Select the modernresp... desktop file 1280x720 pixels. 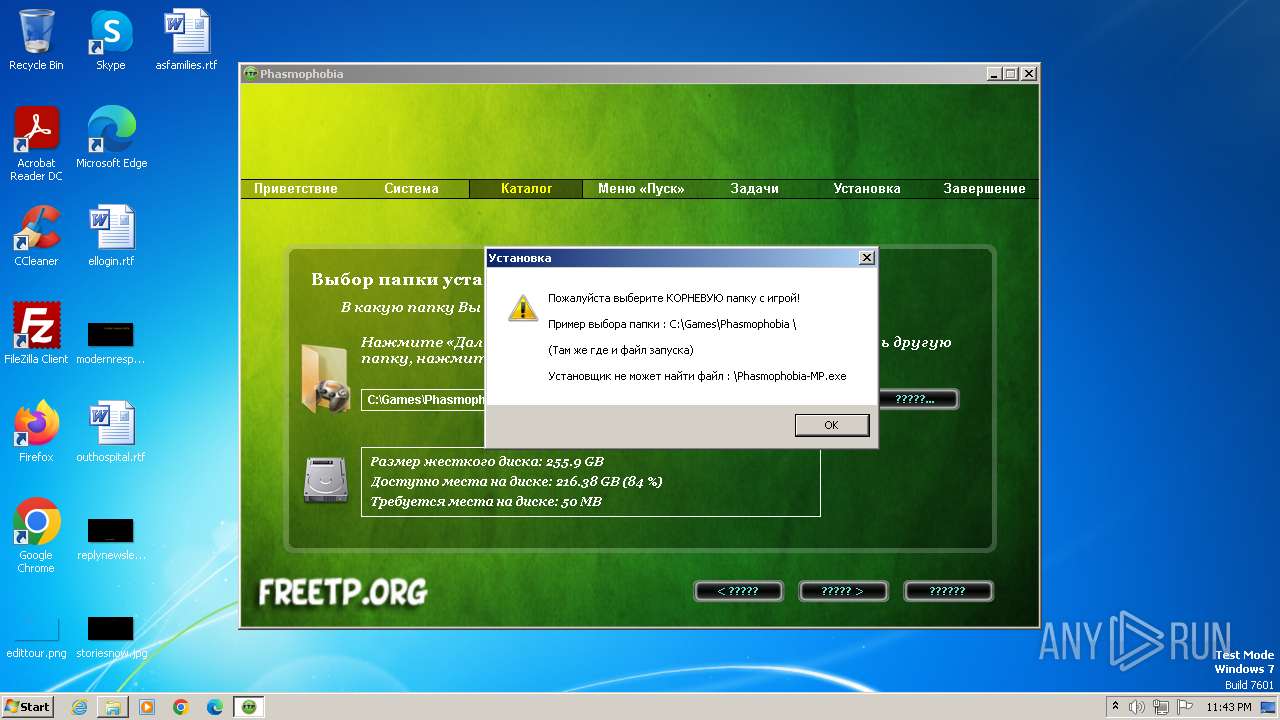click(x=111, y=342)
